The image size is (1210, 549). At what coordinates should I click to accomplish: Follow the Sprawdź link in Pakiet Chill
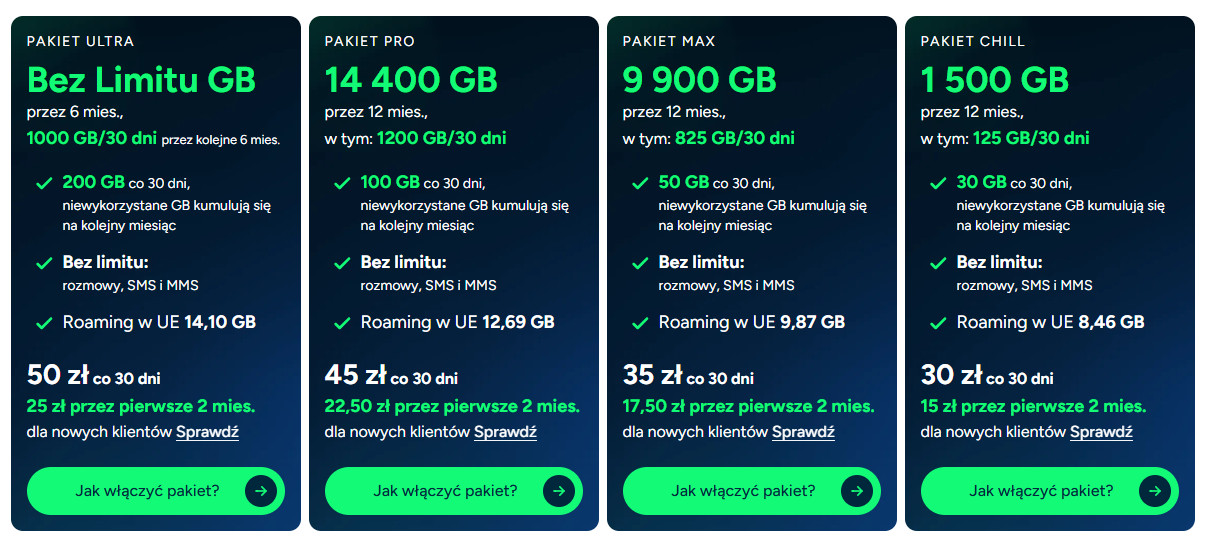point(1101,432)
